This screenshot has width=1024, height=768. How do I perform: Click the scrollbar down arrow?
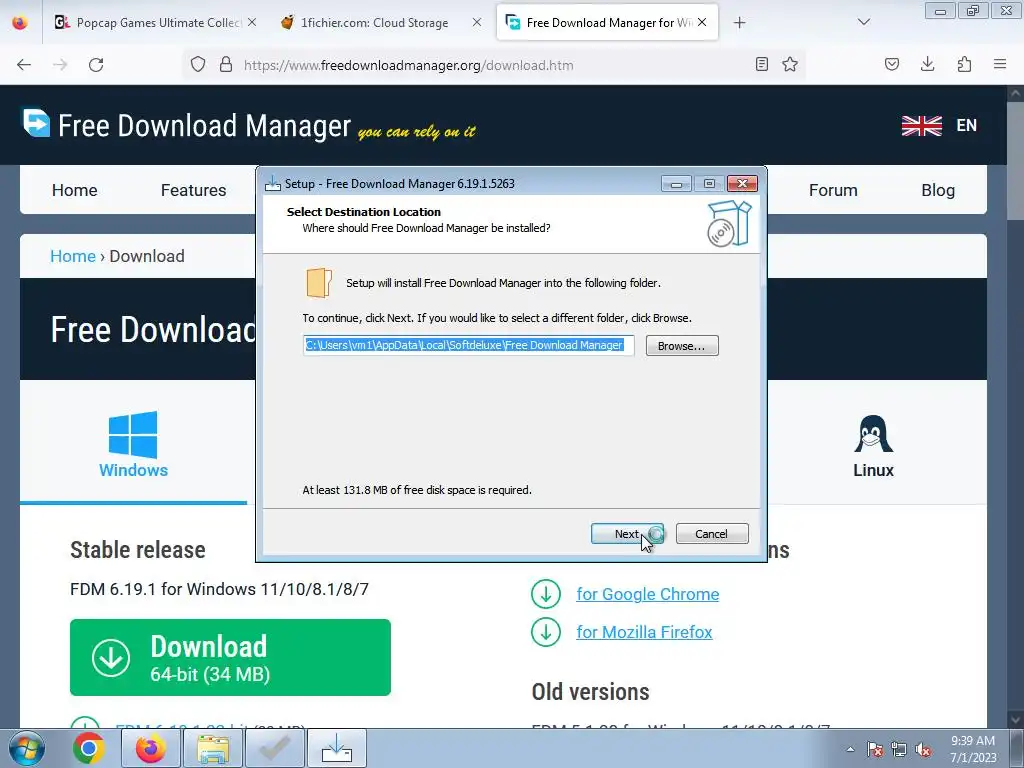point(1015,719)
